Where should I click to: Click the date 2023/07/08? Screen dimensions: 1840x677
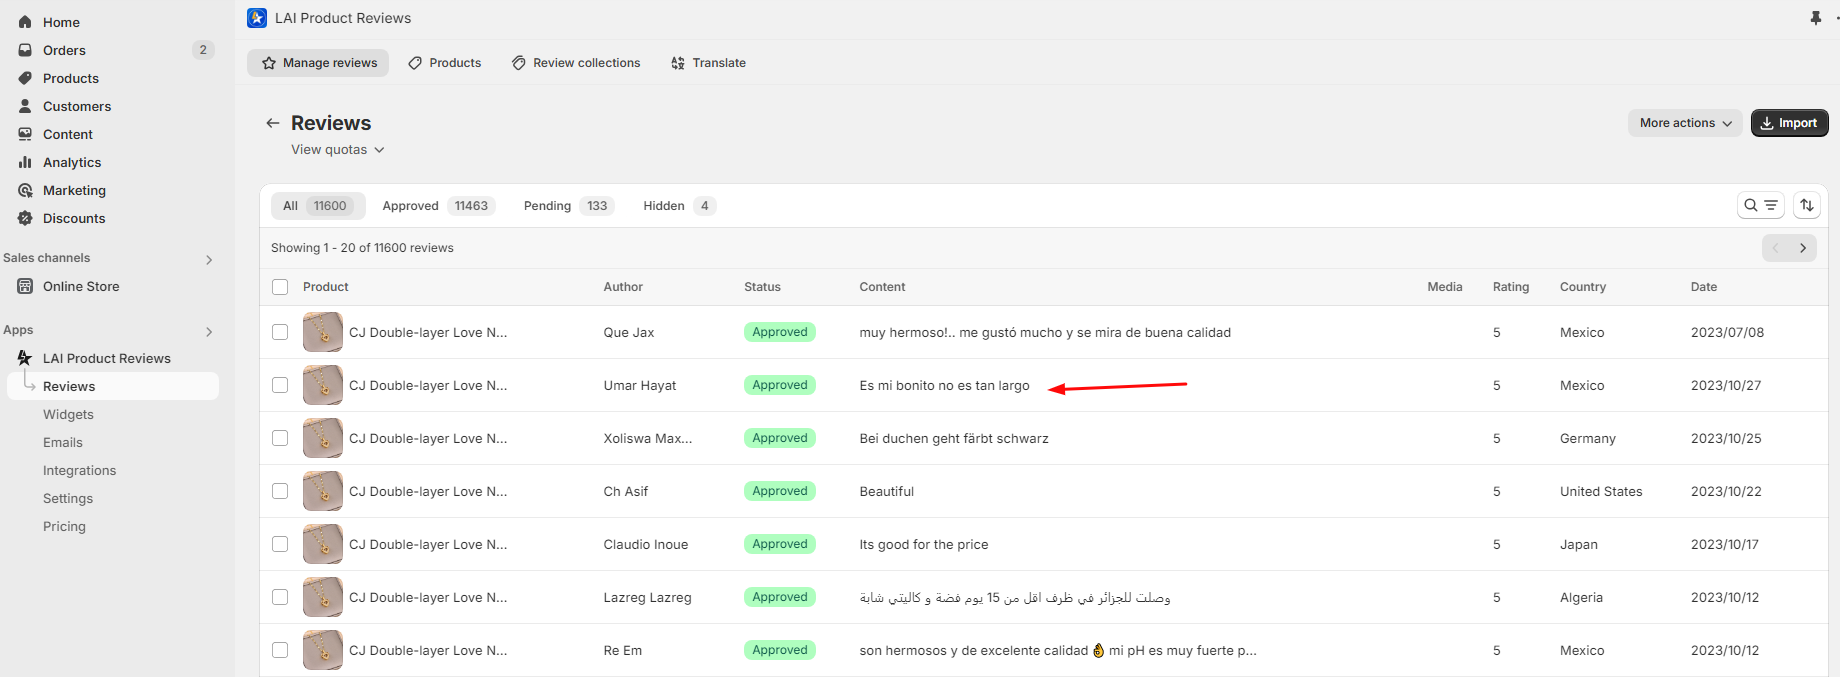click(1727, 333)
